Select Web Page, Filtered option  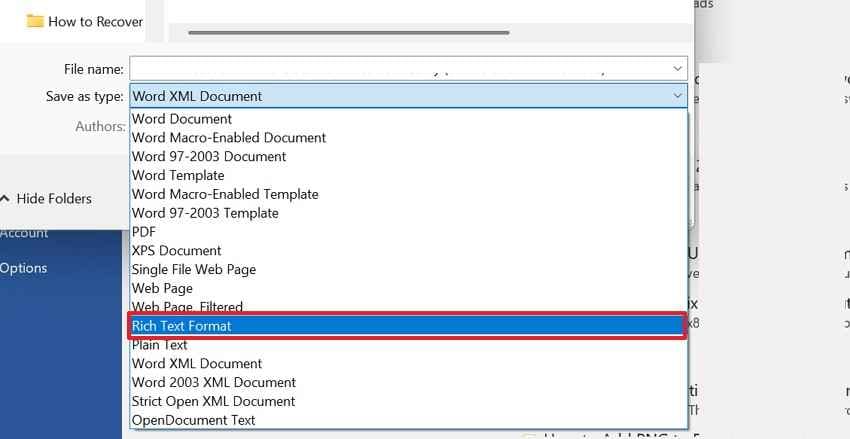point(409,306)
